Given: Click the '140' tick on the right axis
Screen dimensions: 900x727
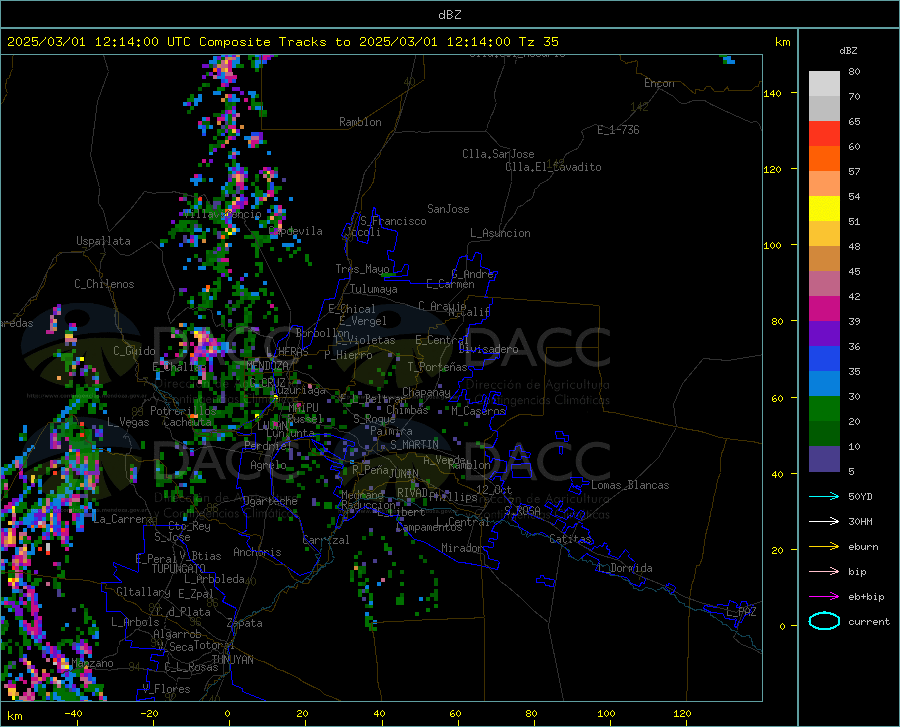Looking at the screenshot, I should [772, 94].
